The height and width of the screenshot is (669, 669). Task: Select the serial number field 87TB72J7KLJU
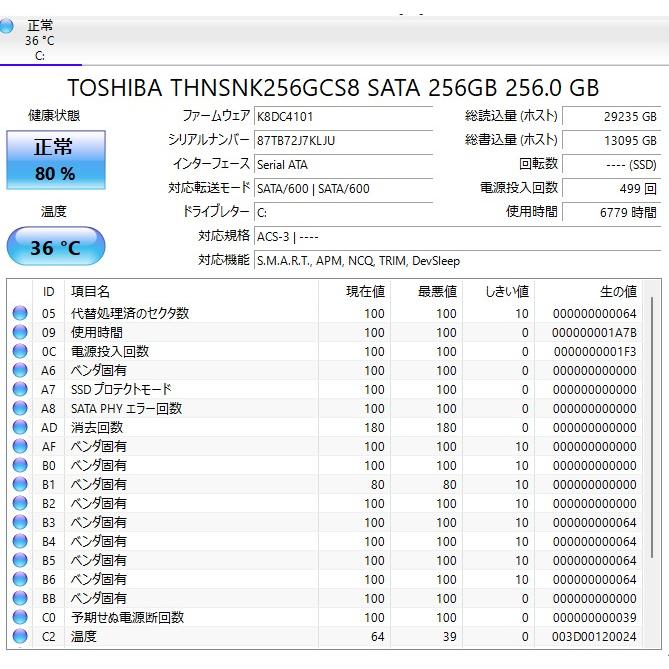pyautogui.click(x=343, y=140)
